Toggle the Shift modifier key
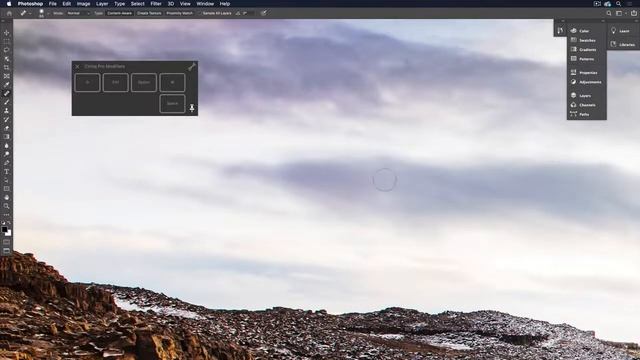This screenshot has width=640, height=360. coord(87,82)
